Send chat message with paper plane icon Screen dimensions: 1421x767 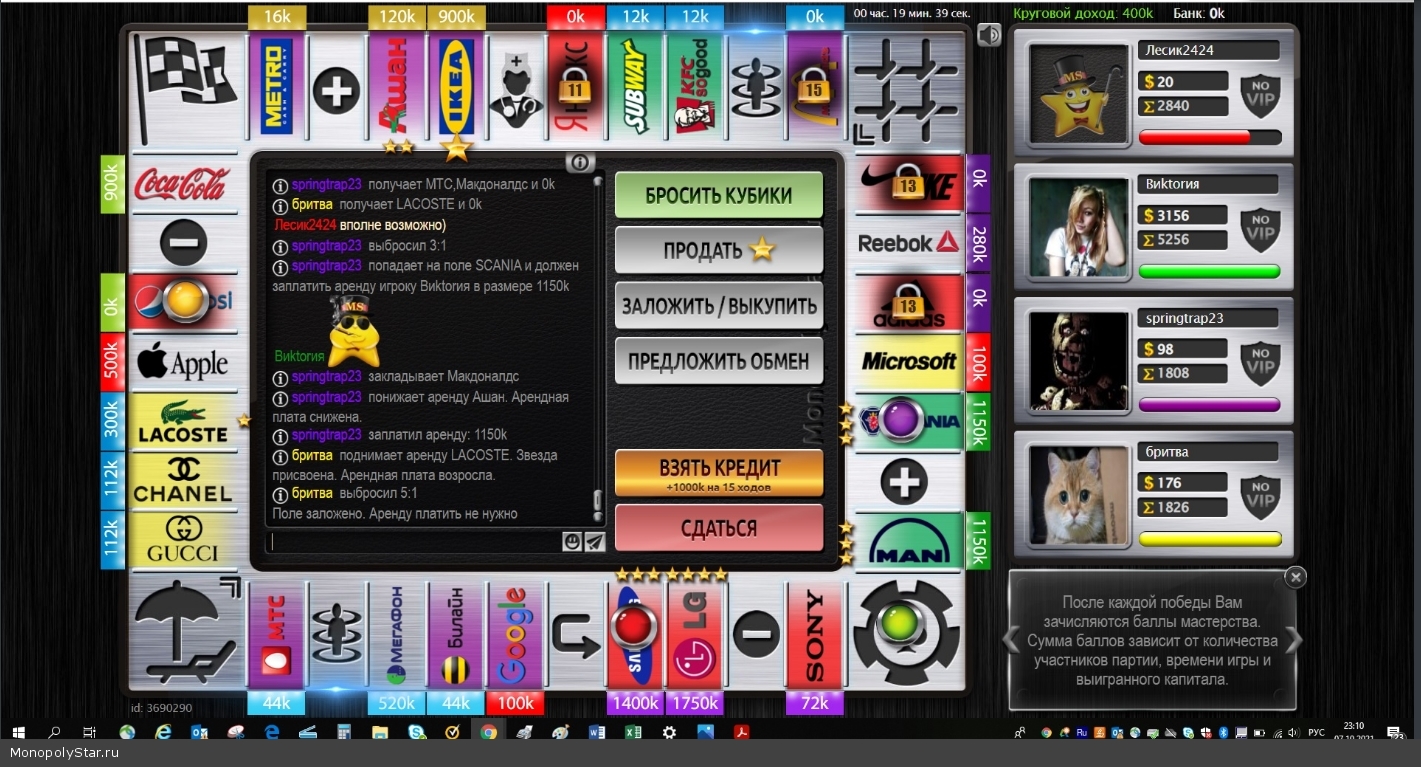point(594,542)
